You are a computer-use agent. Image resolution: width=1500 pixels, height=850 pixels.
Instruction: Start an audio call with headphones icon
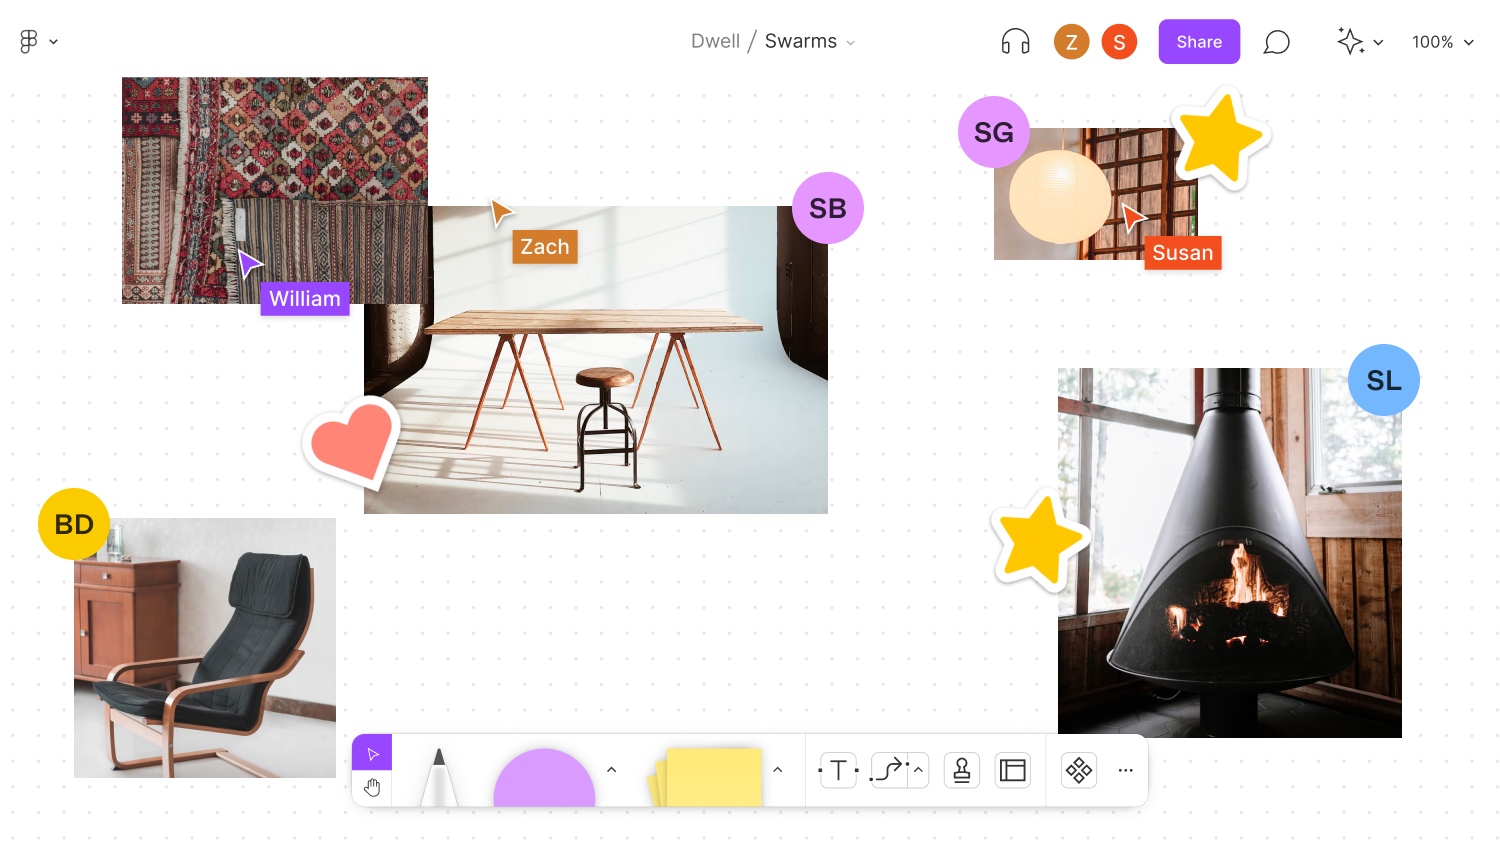[x=1014, y=41]
